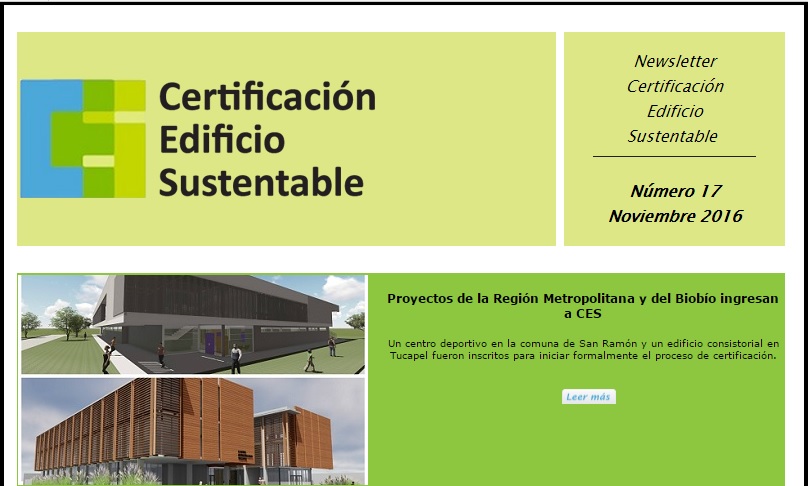Viewport: 808px width, 486px height.
Task: Click the purple door in the sports center image
Action: click(x=209, y=344)
